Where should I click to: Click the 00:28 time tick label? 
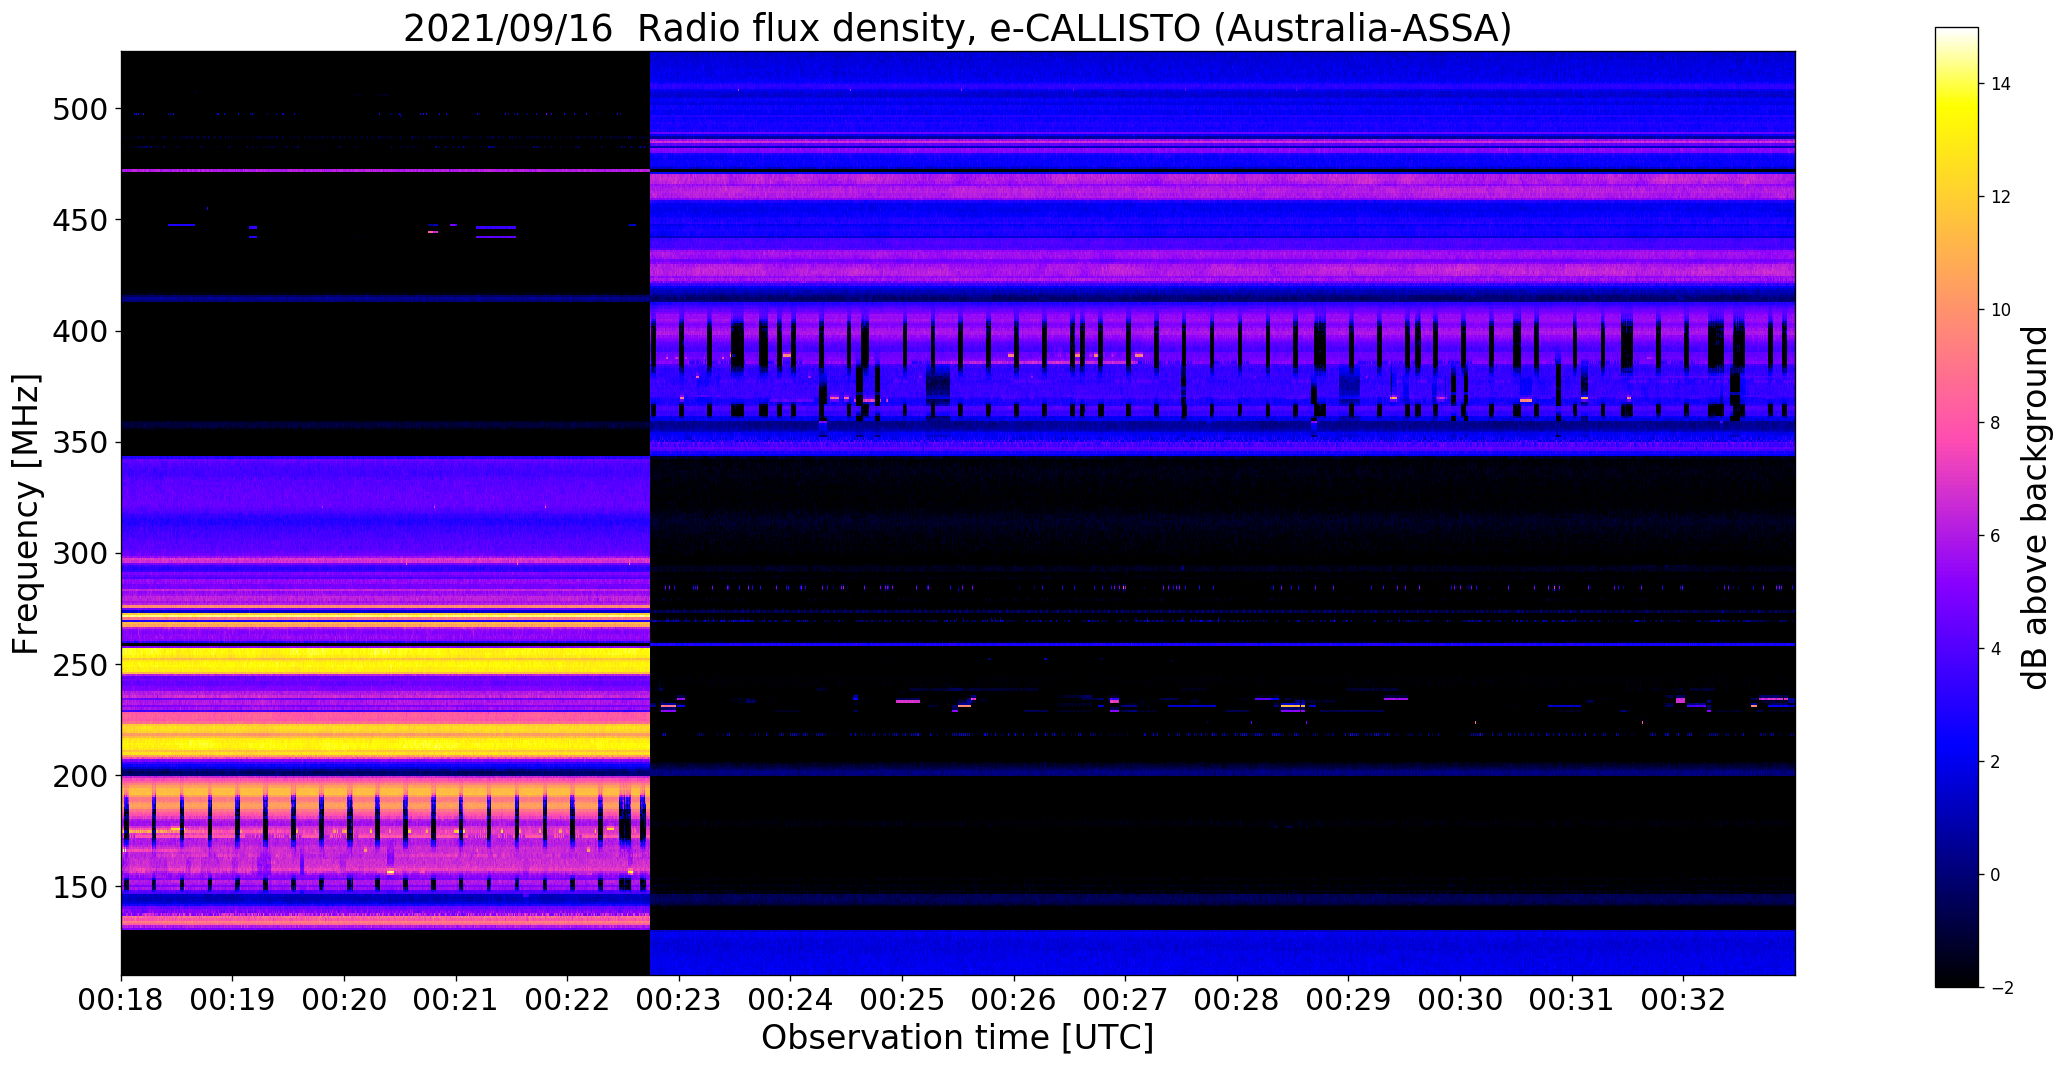(x=1238, y=1001)
